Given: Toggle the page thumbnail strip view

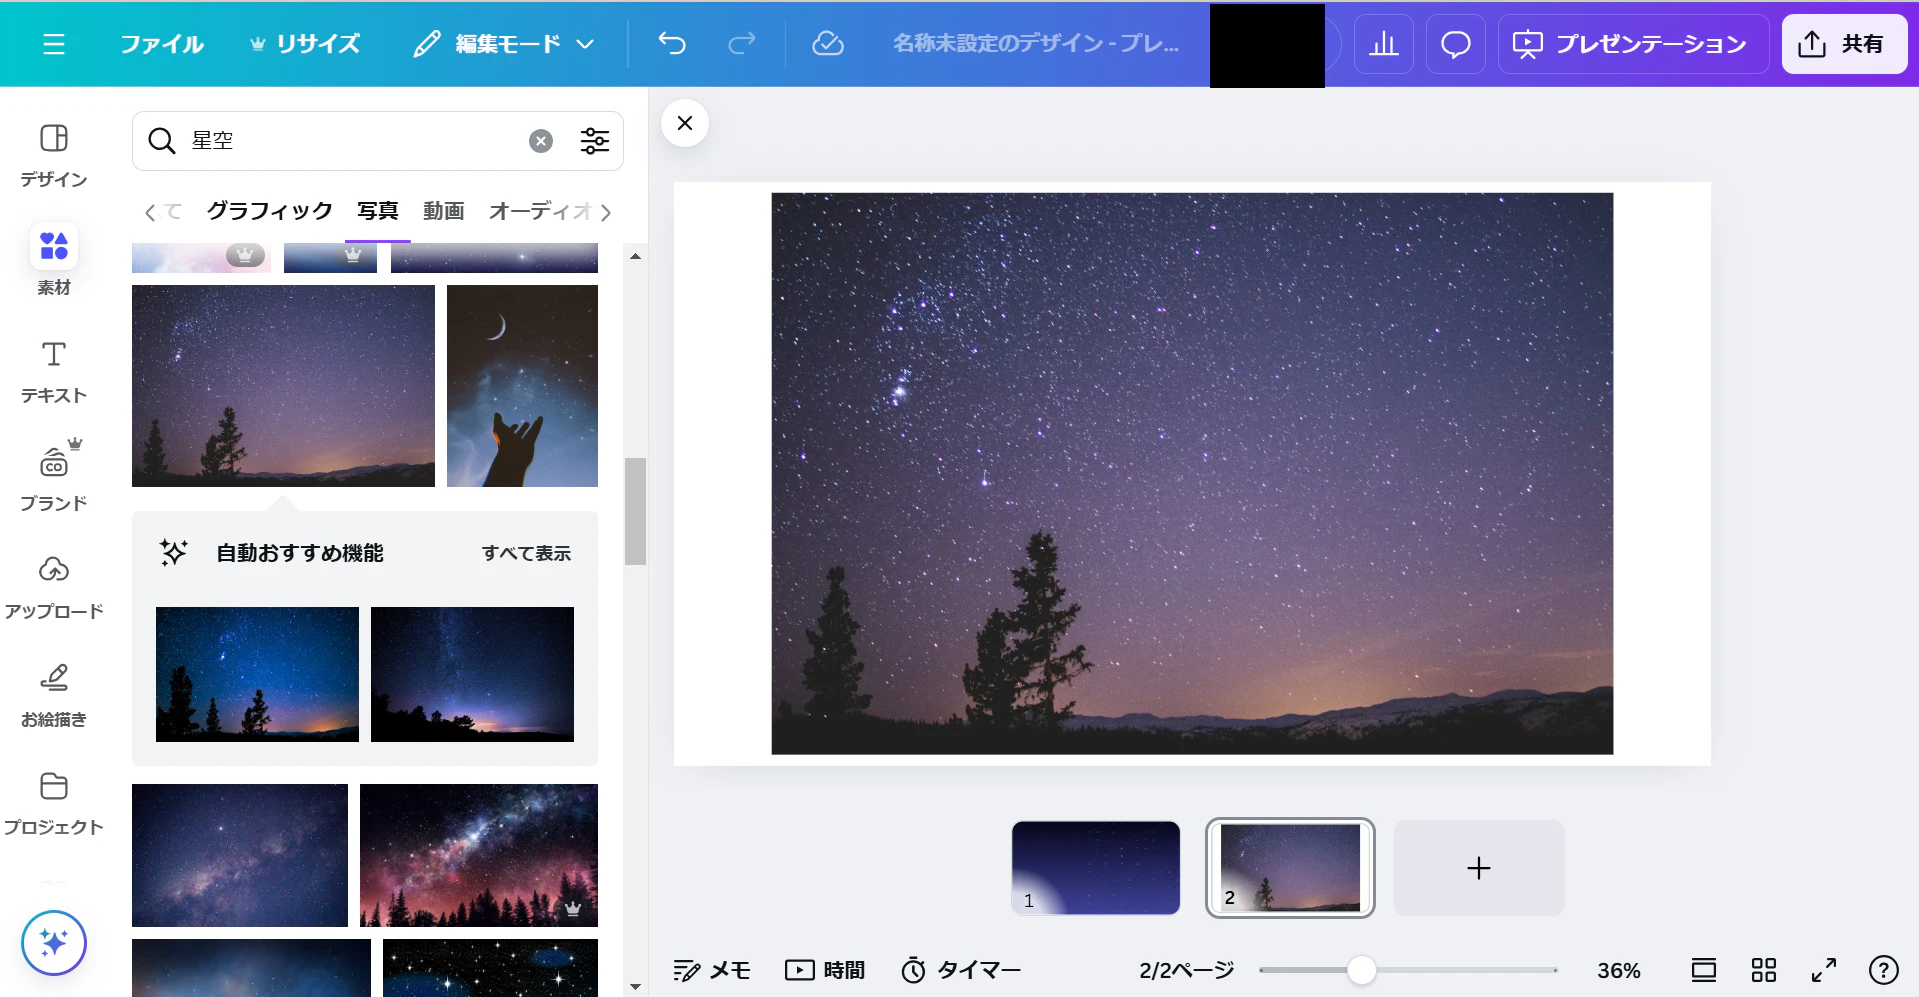Looking at the screenshot, I should point(1704,970).
